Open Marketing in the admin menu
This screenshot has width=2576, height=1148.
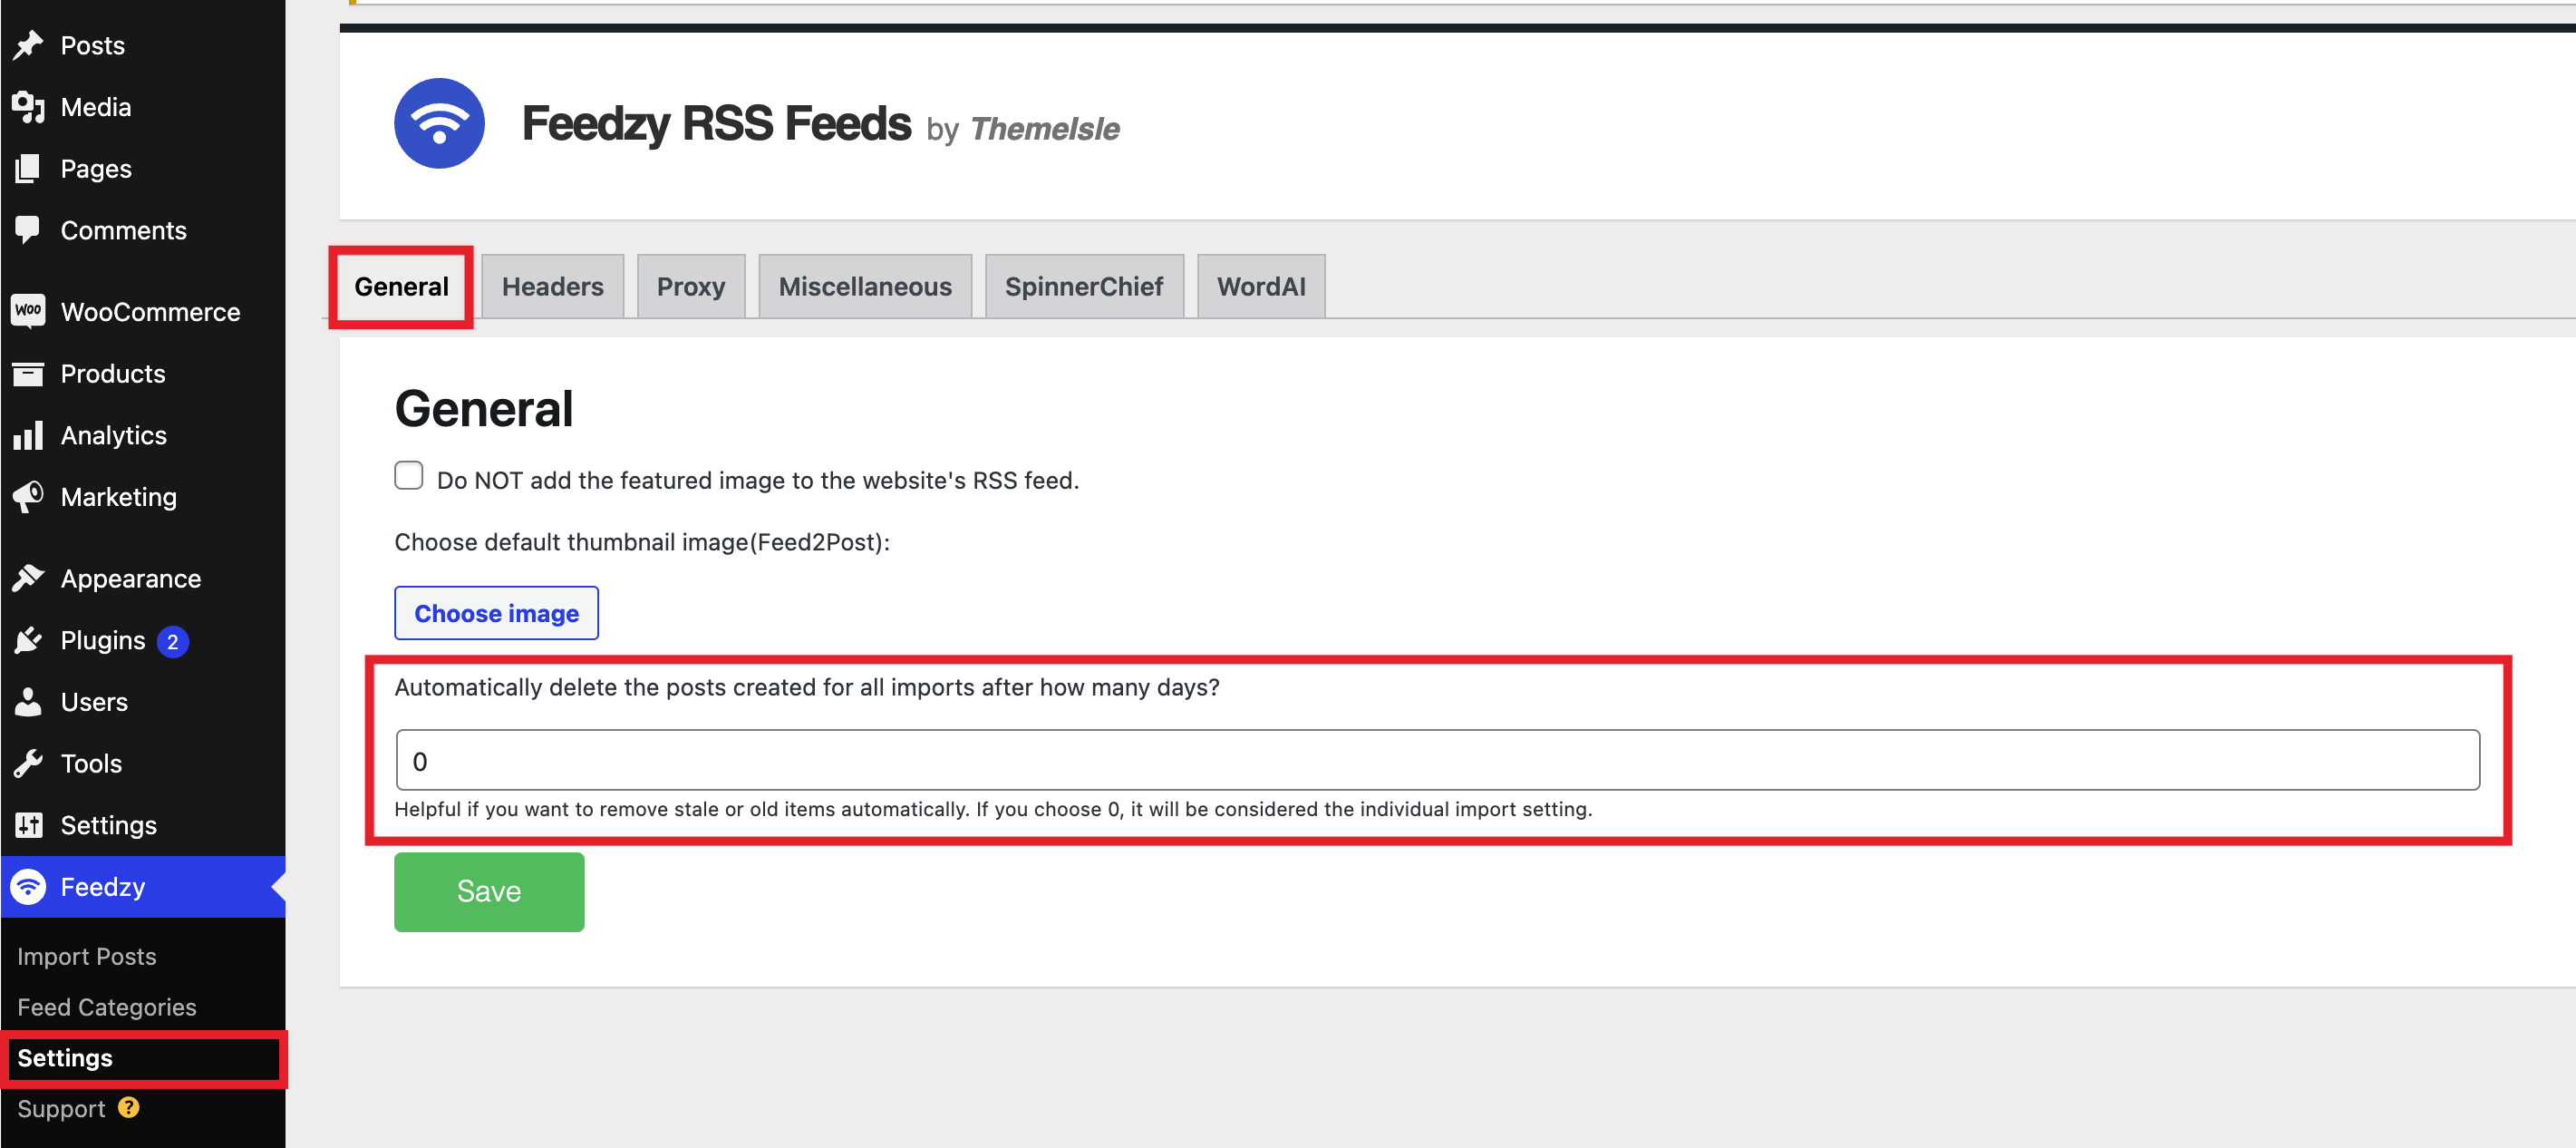tap(118, 496)
